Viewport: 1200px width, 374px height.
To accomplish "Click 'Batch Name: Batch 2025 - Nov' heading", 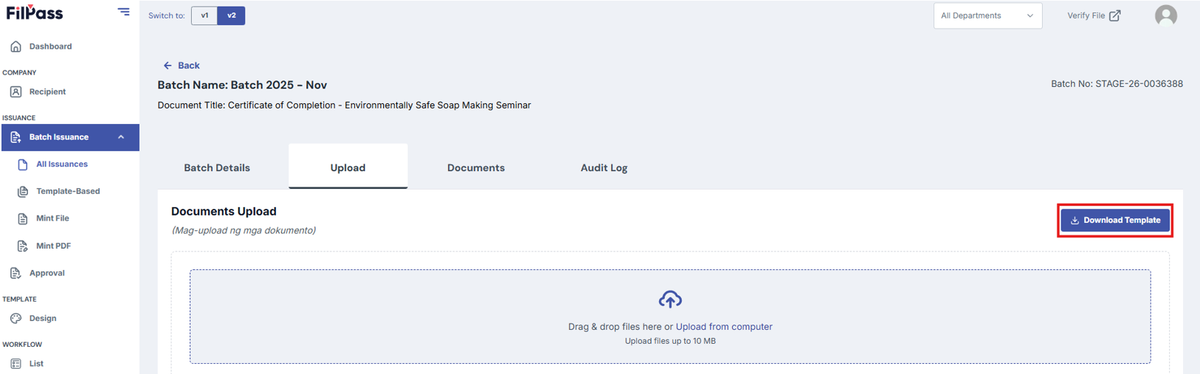I will pos(242,85).
